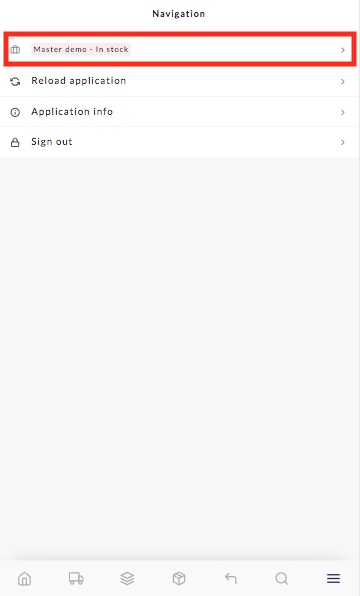Expand chevron on Reload application row
The height and width of the screenshot is (596, 360).
[343, 81]
